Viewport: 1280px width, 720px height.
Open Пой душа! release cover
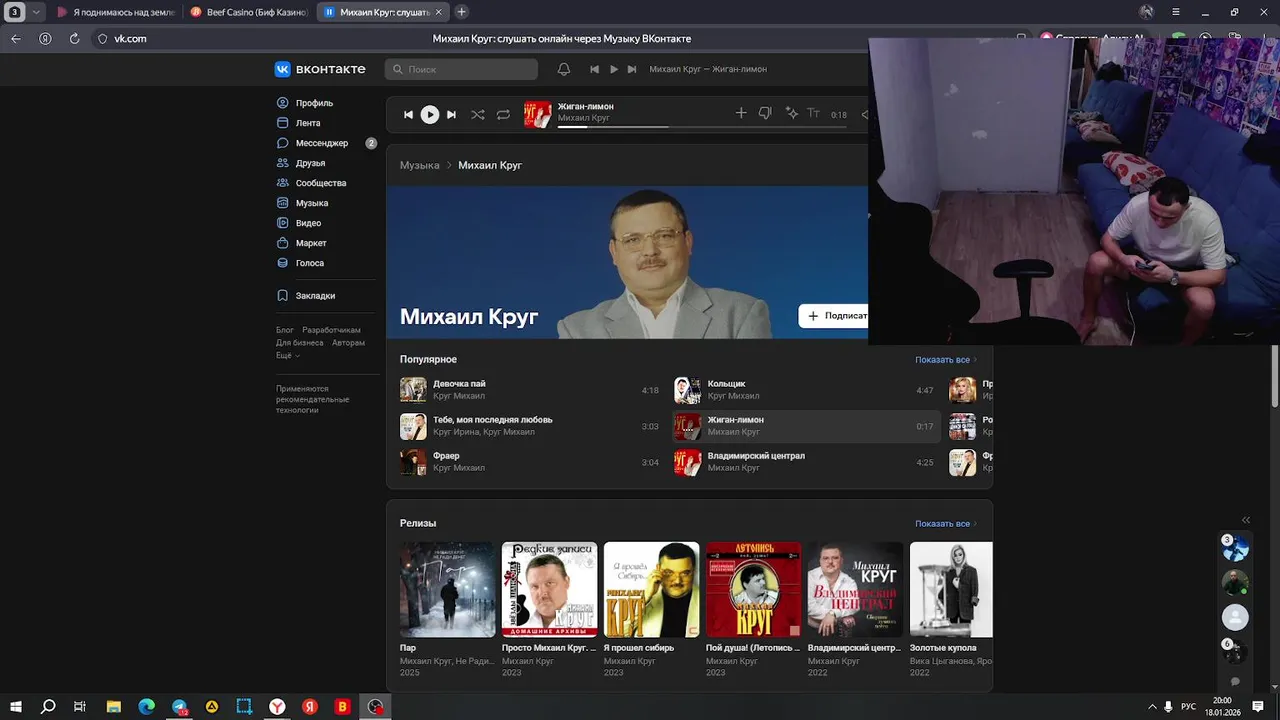pyautogui.click(x=753, y=589)
